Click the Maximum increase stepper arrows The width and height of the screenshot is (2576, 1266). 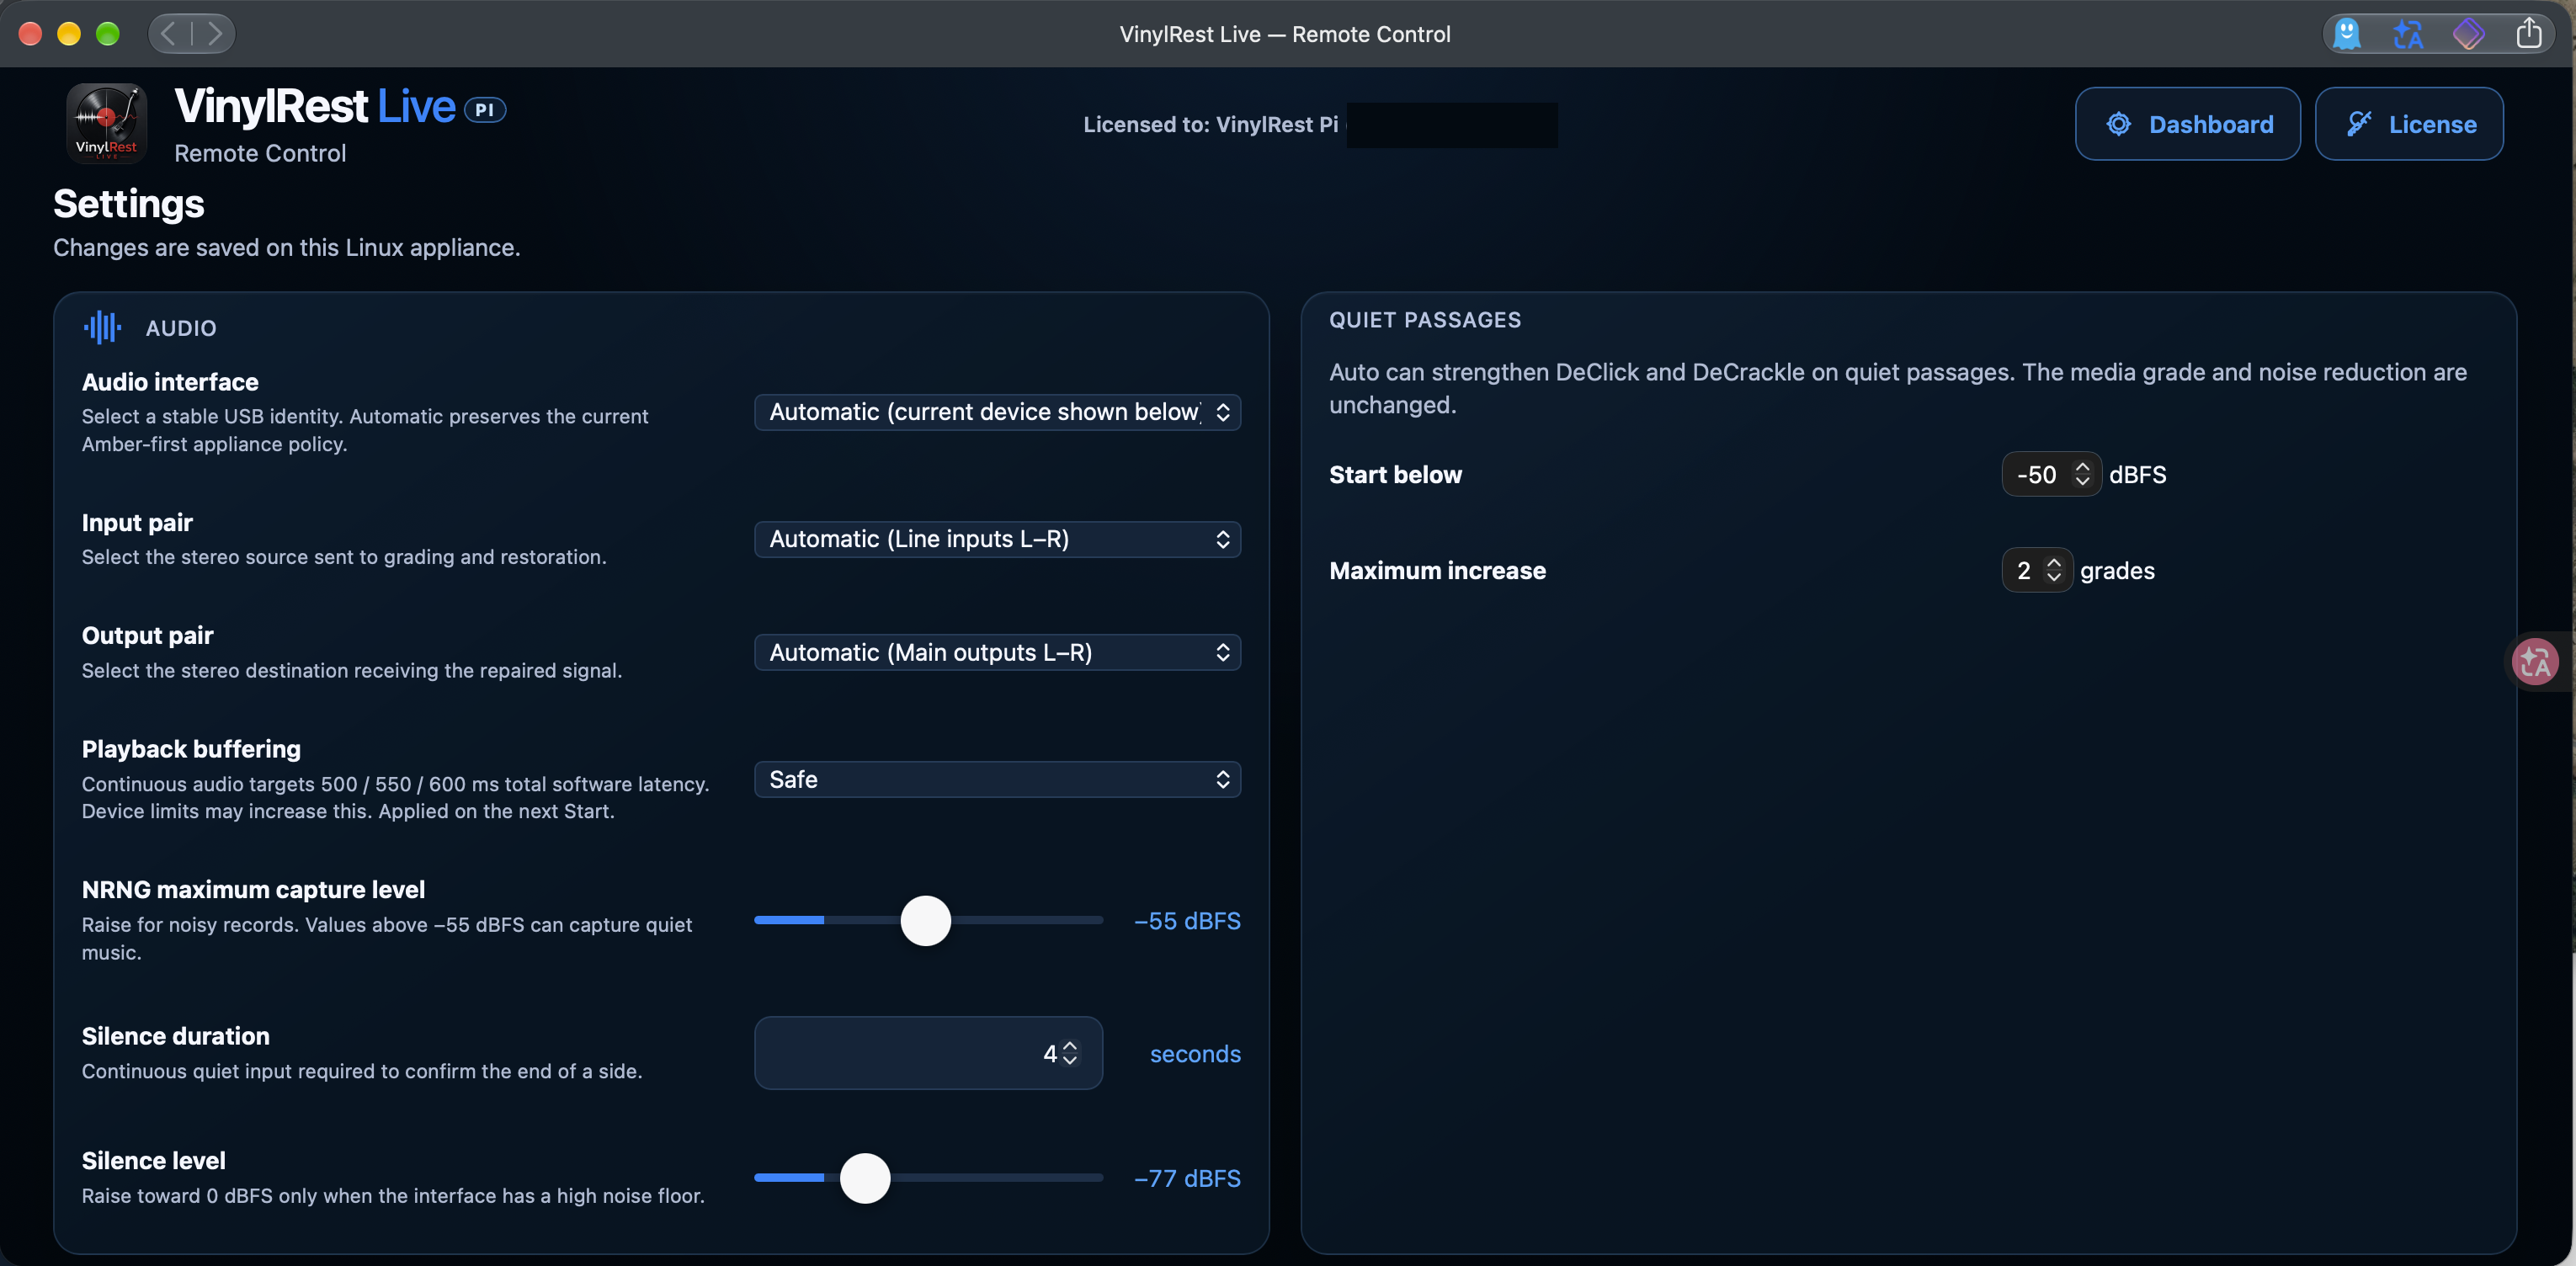(2054, 570)
